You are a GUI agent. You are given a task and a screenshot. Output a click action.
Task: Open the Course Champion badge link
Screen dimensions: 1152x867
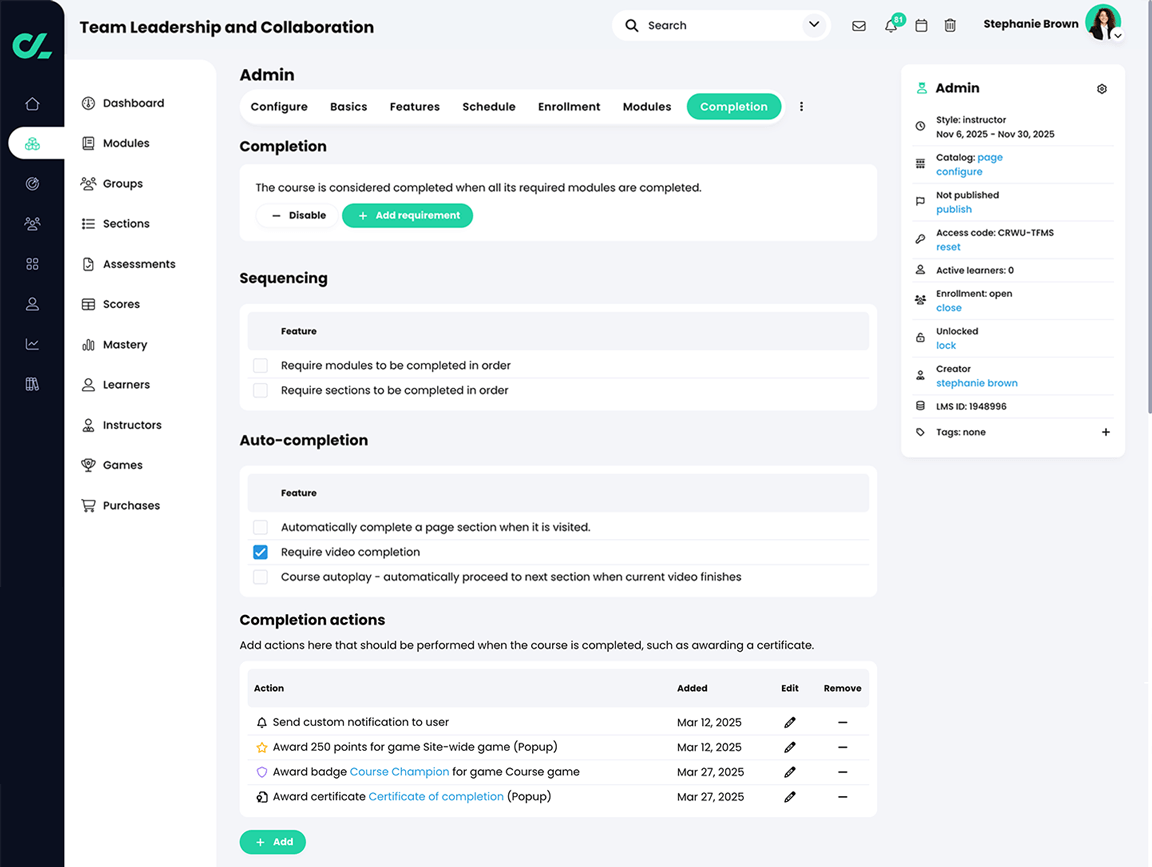[x=399, y=771]
